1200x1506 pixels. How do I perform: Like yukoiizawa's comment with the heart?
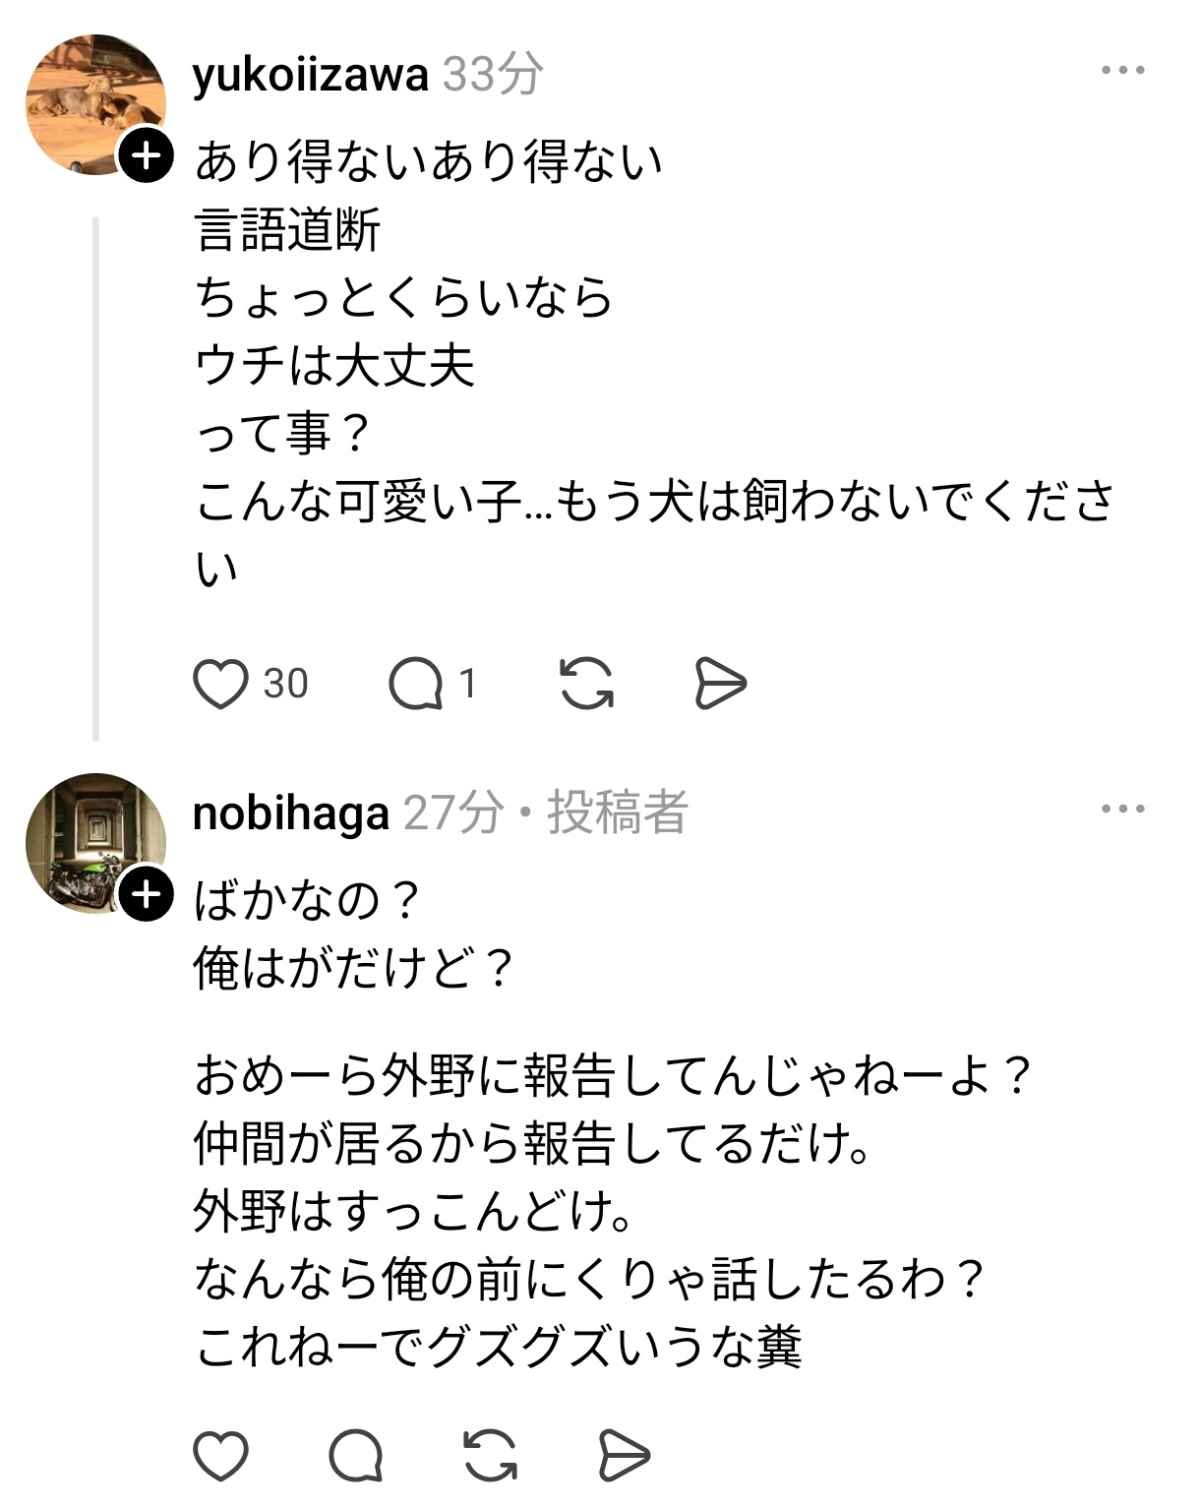pos(220,685)
